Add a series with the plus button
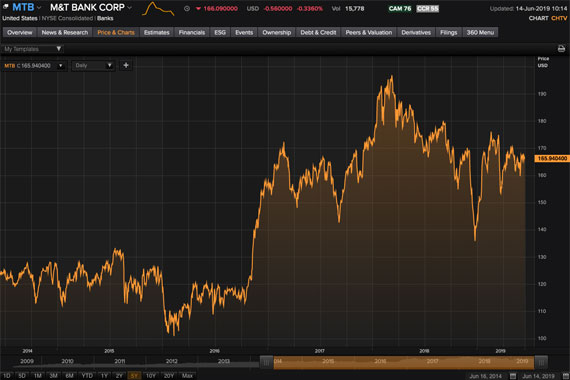This screenshot has height=380, width=570. pyautogui.click(x=126, y=65)
